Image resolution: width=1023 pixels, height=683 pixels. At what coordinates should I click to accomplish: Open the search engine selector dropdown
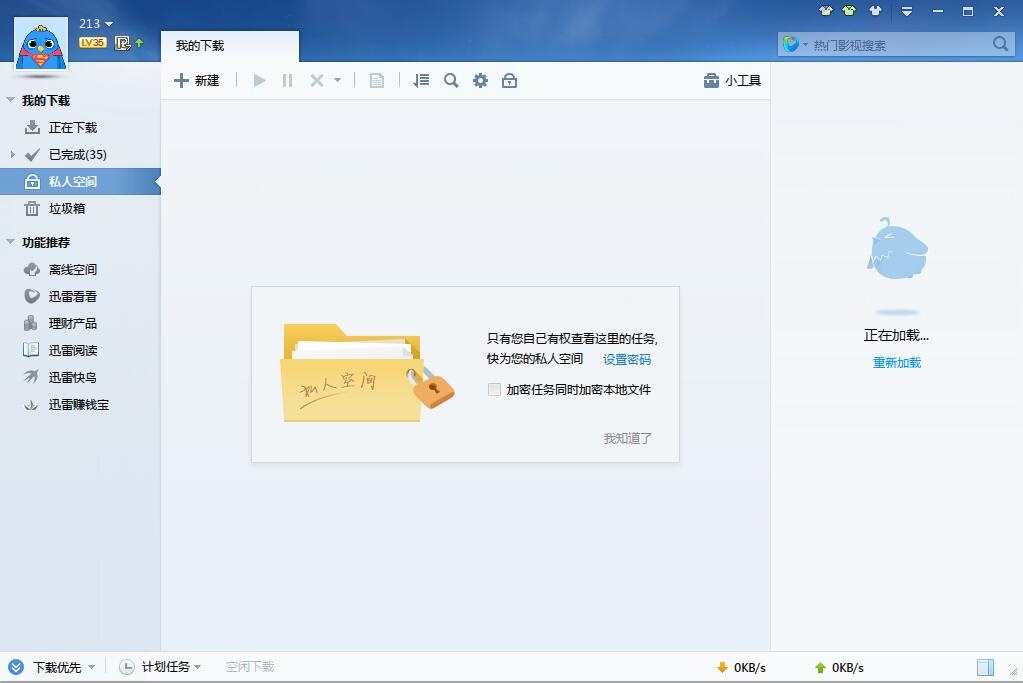click(x=795, y=44)
